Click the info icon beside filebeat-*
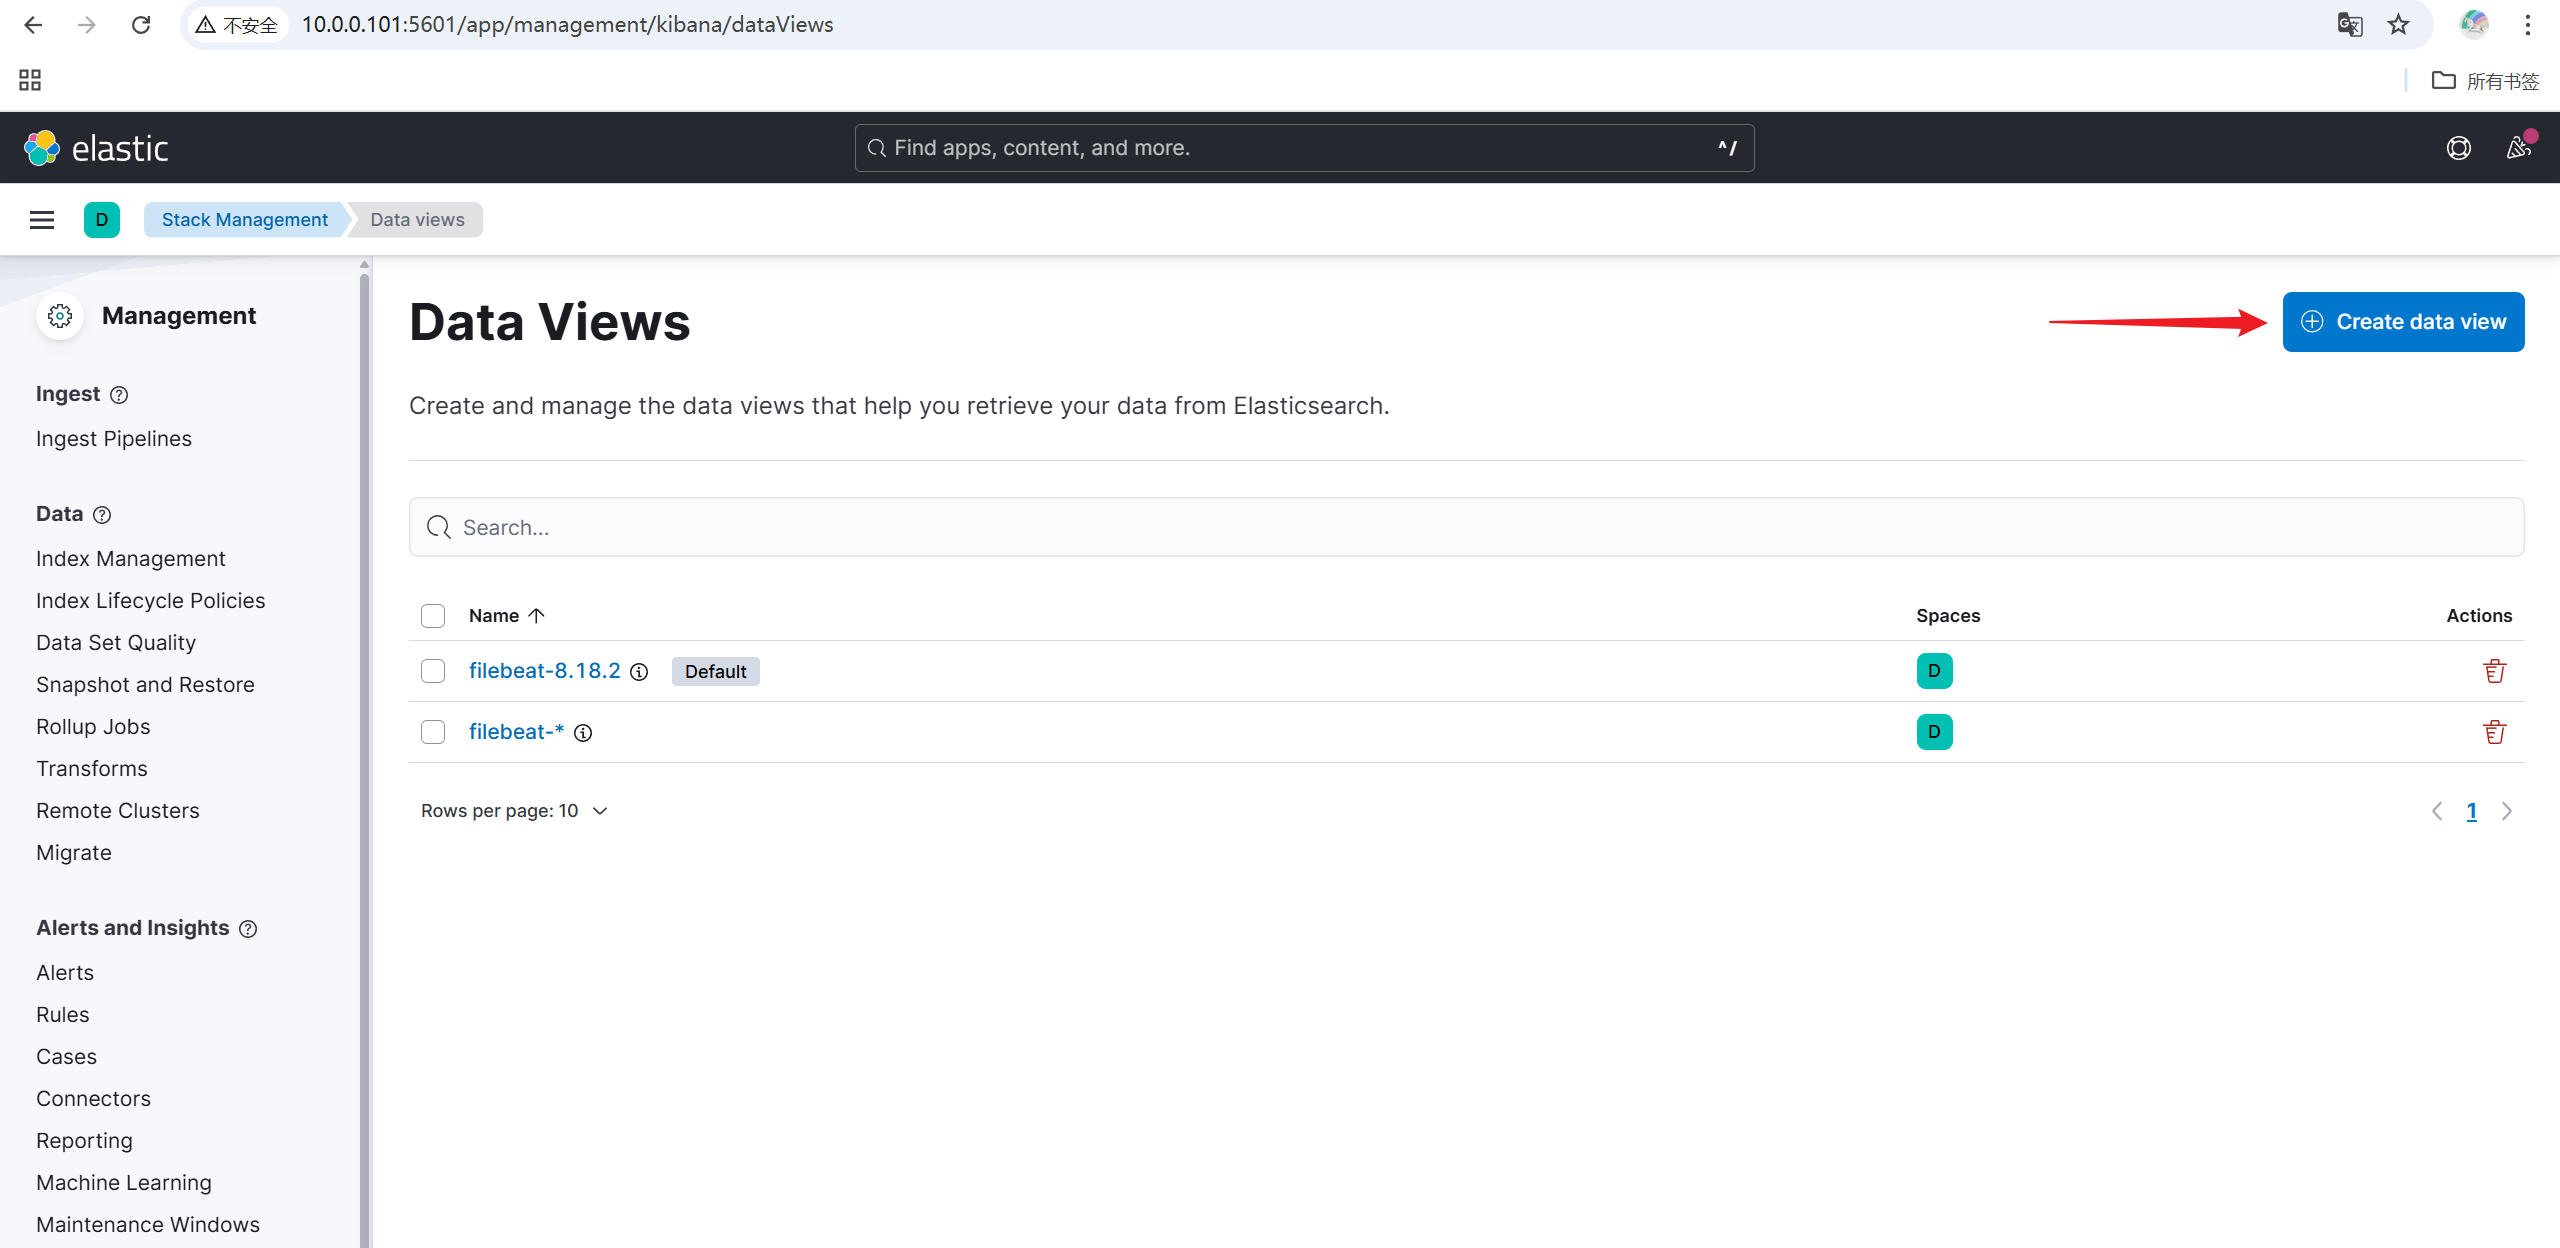The image size is (2560, 1248). point(583,733)
